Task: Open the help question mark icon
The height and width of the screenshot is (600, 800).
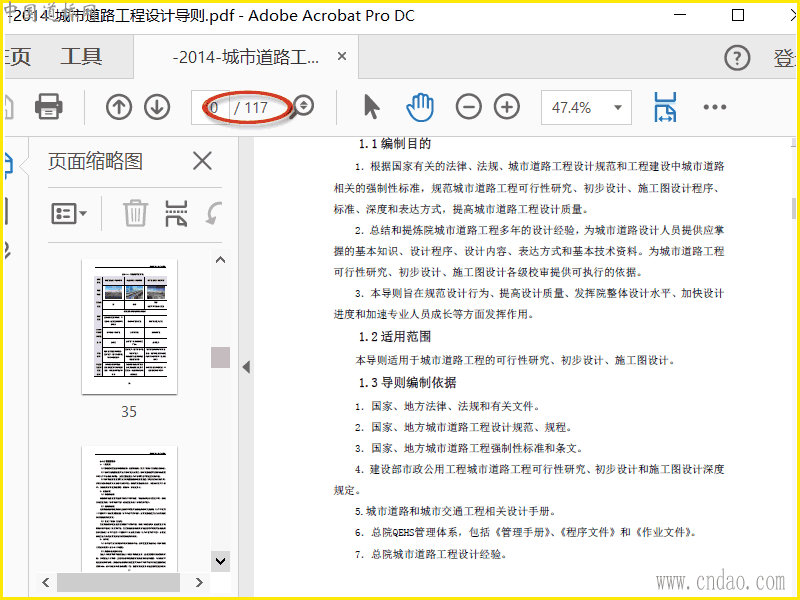Action: pyautogui.click(x=737, y=58)
